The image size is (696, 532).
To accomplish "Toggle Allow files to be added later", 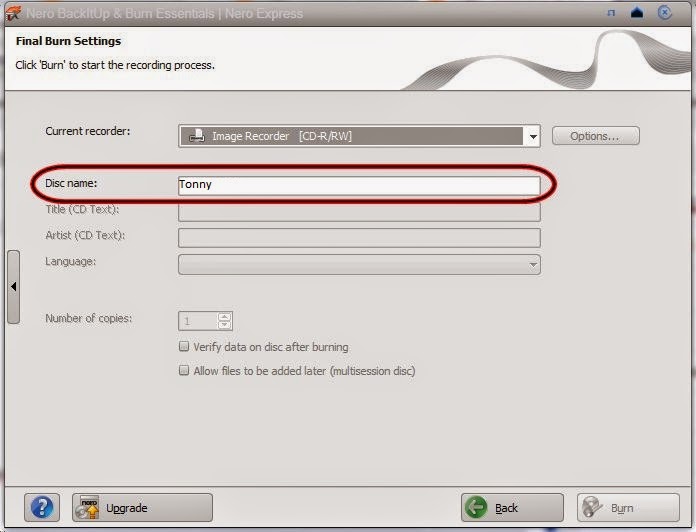I will [x=184, y=370].
